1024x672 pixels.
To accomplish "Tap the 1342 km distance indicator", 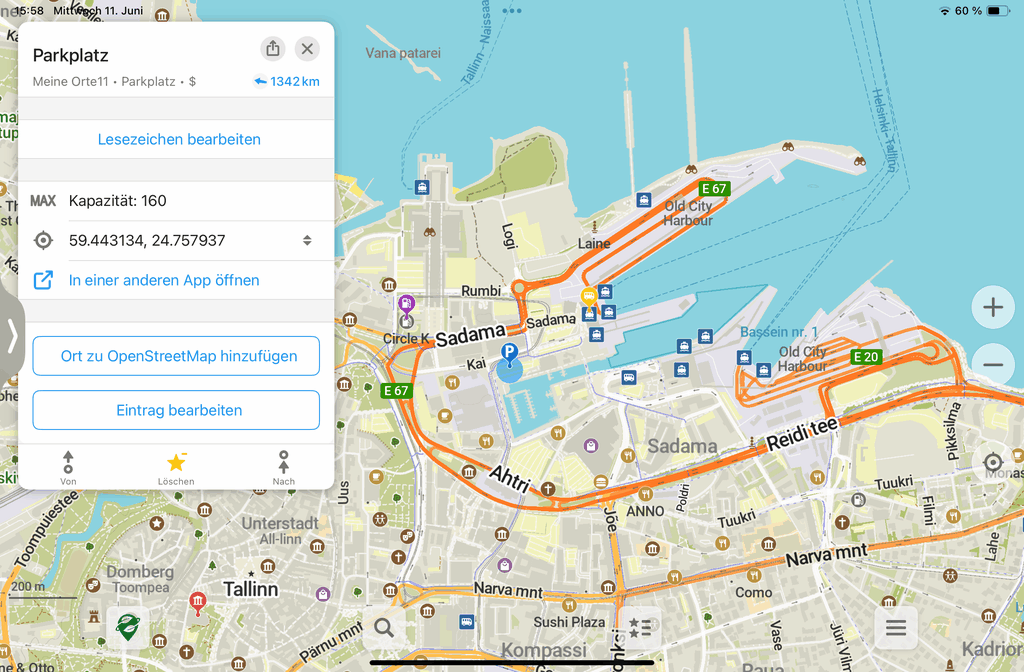I will click(x=287, y=82).
